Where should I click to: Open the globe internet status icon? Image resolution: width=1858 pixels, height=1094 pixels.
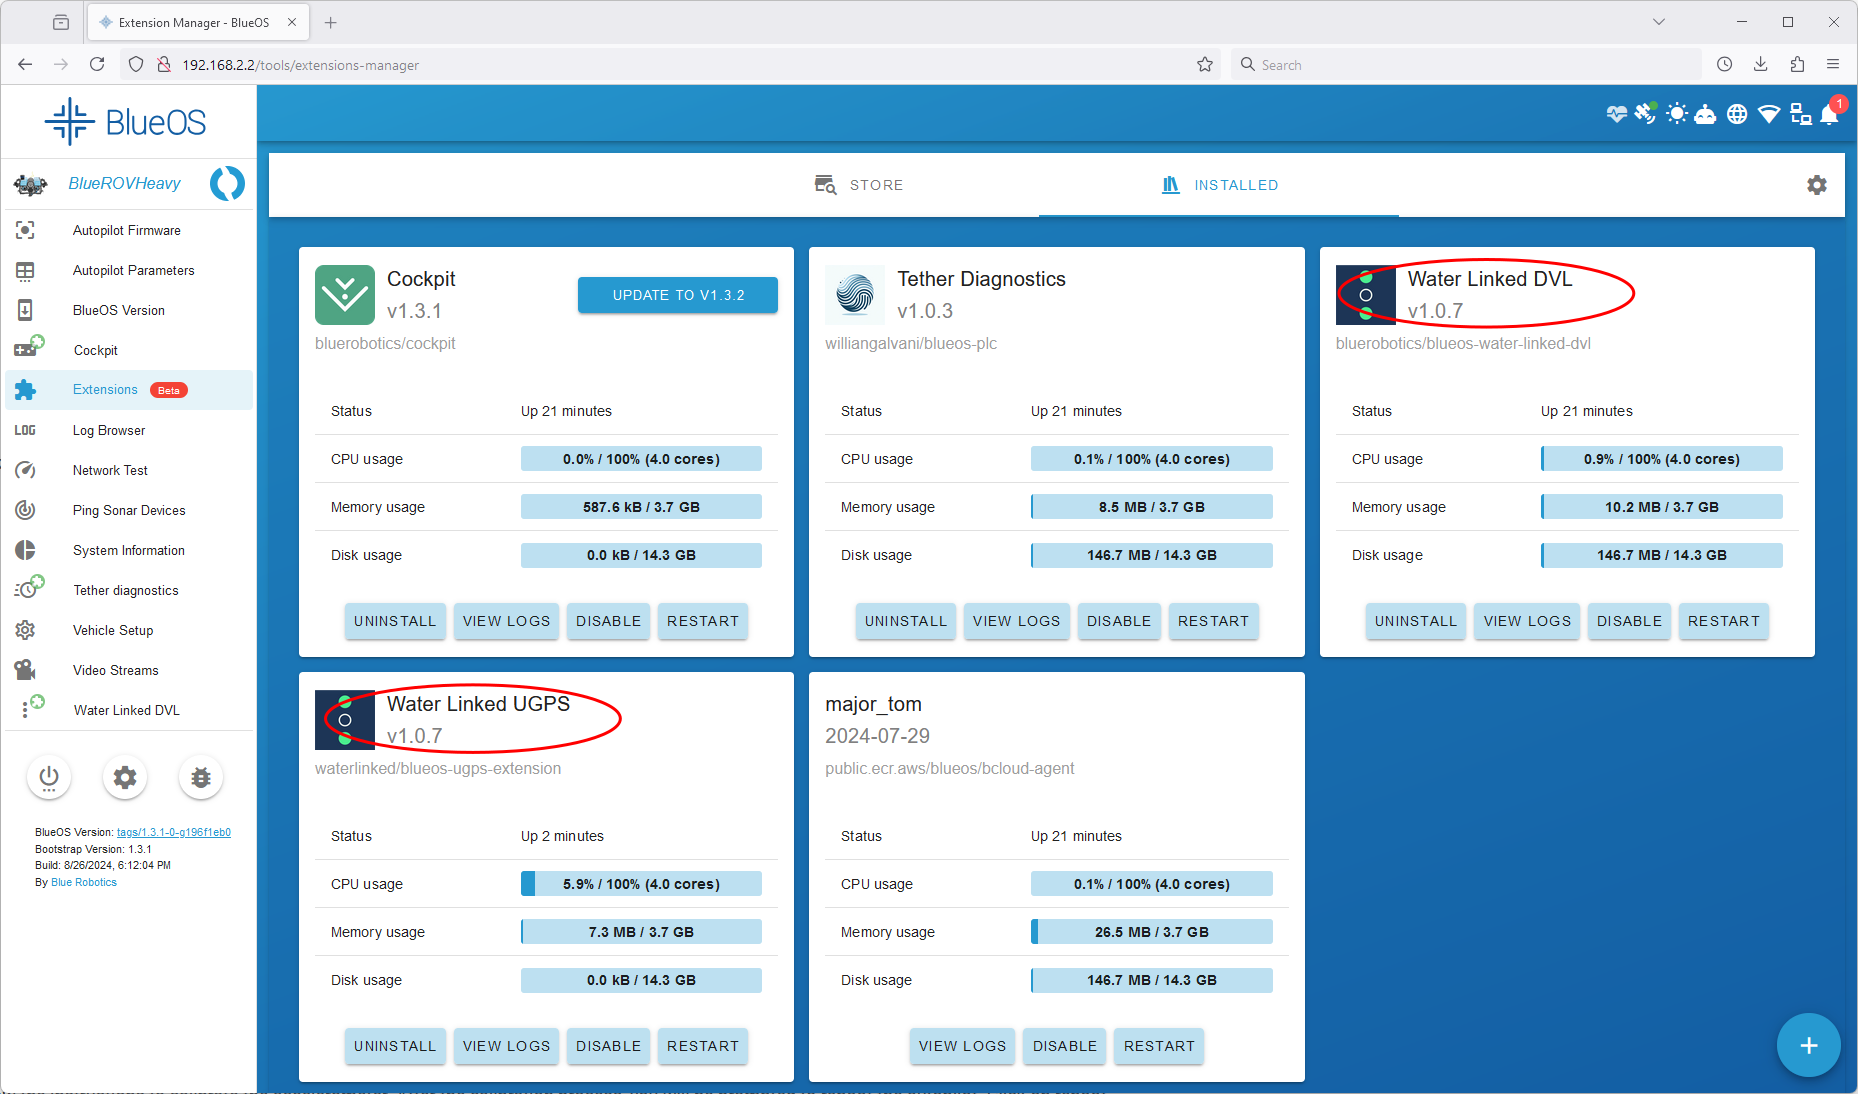click(1737, 114)
